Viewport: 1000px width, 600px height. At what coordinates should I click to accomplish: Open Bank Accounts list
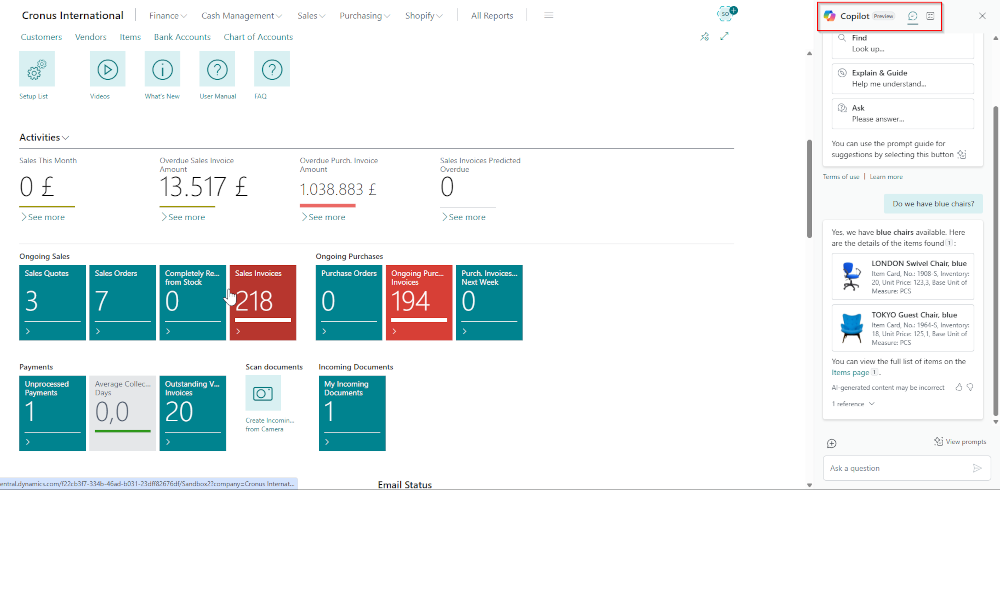click(x=182, y=37)
